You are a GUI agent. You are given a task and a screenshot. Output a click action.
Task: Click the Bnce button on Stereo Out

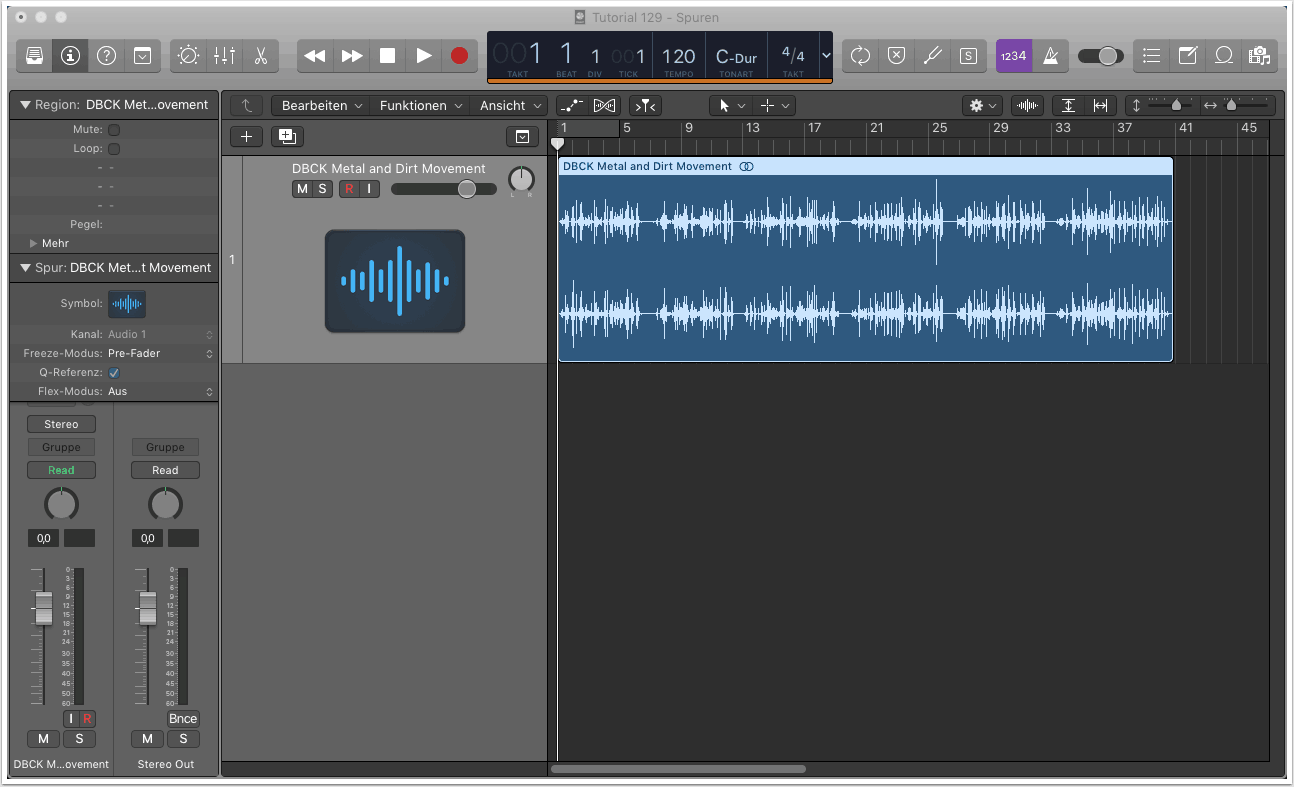[x=183, y=718]
